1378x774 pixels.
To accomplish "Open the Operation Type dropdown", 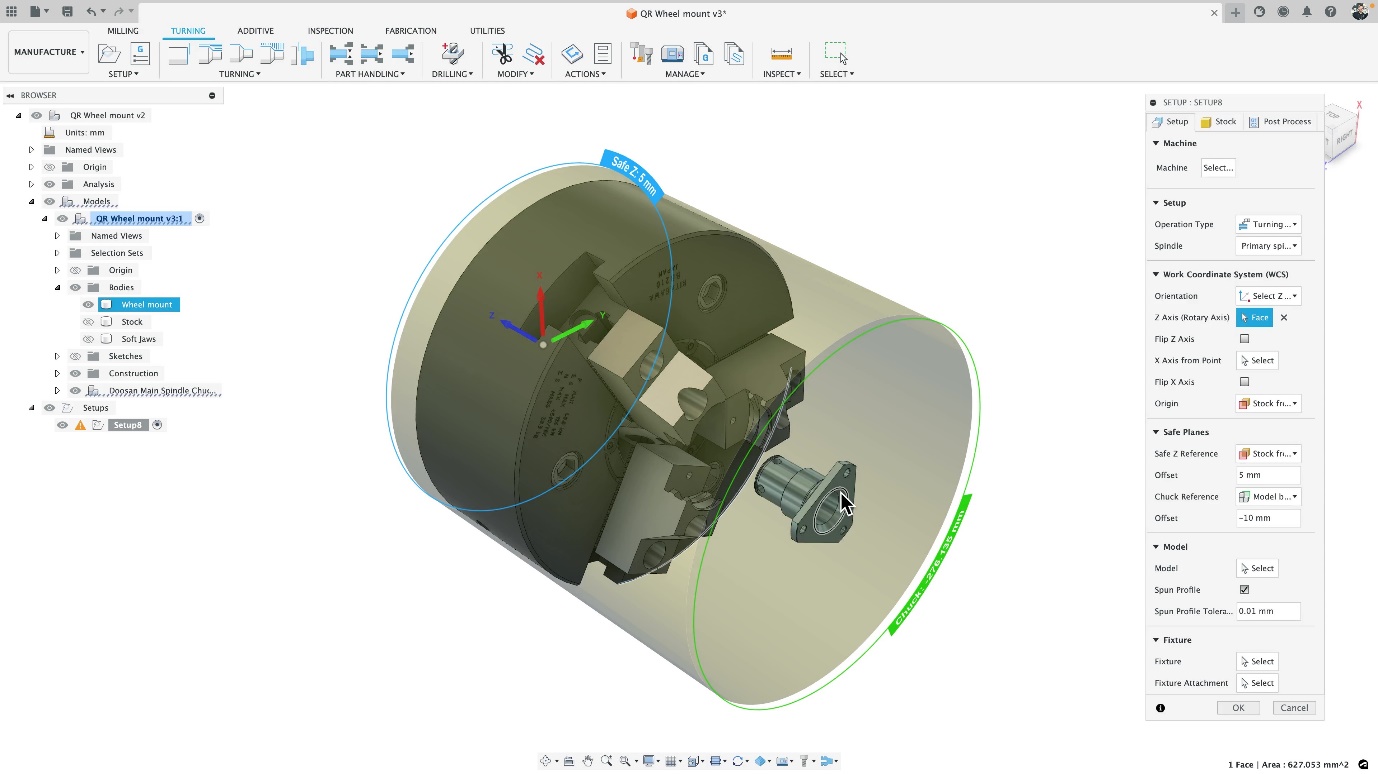I will pyautogui.click(x=1268, y=224).
